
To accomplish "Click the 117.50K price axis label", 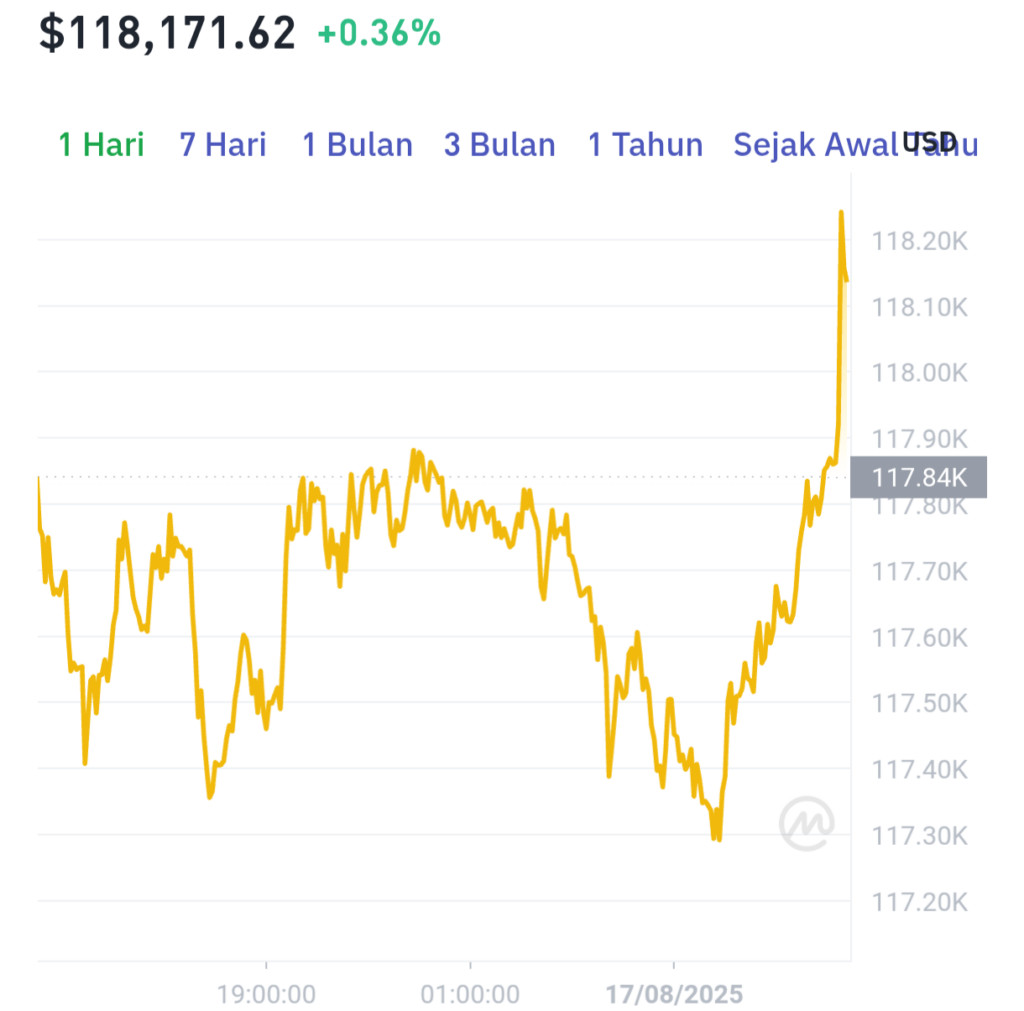I will click(920, 703).
